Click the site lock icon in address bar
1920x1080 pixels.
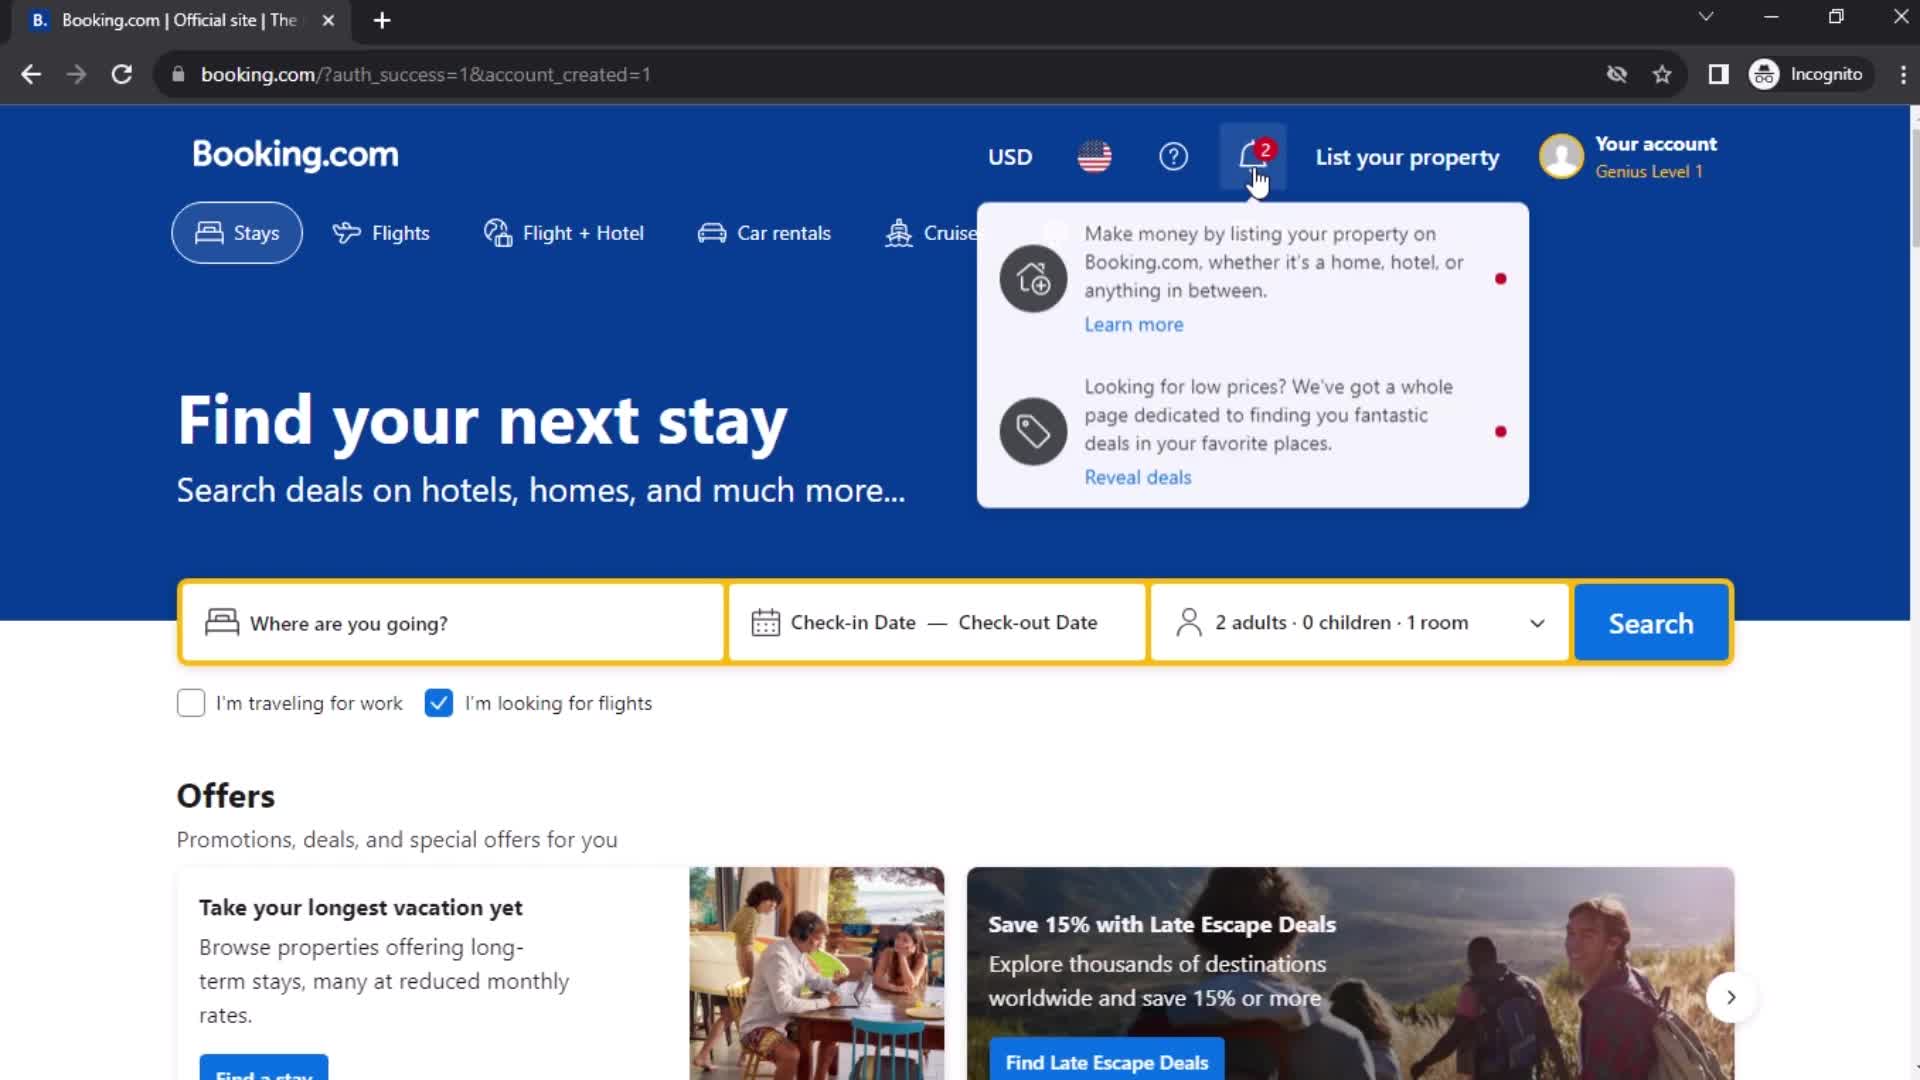[x=178, y=74]
